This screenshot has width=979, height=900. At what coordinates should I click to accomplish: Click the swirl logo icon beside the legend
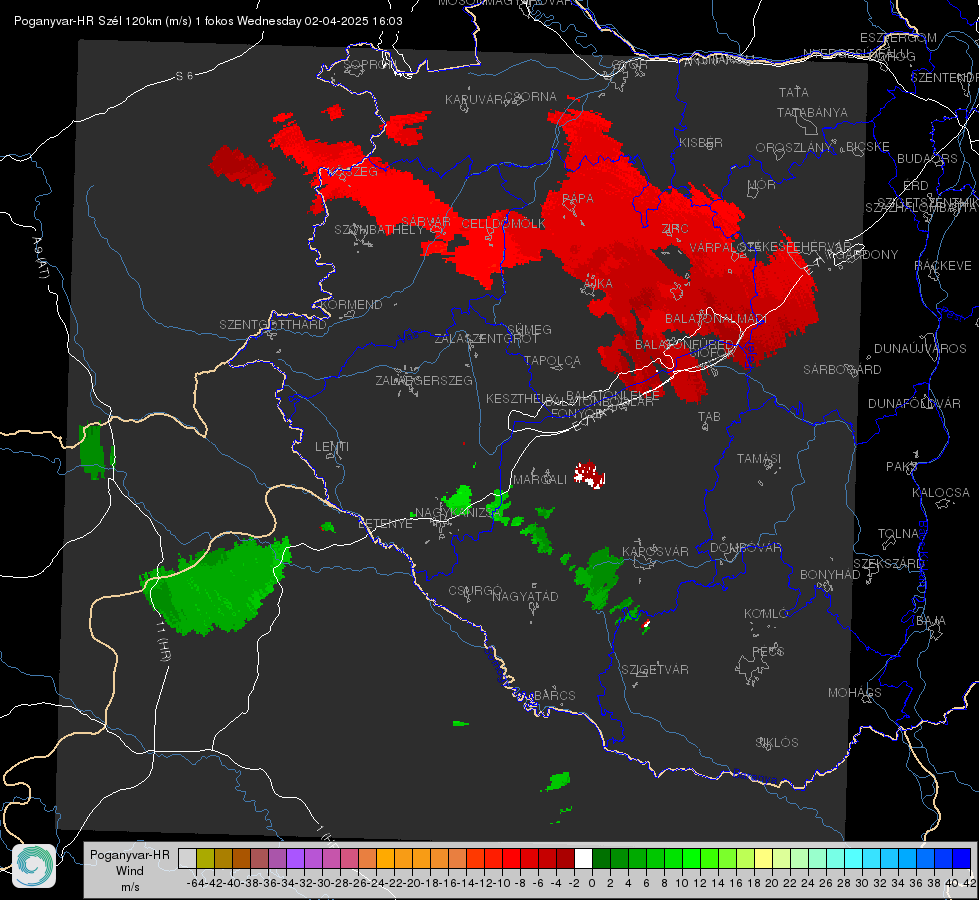(34, 866)
